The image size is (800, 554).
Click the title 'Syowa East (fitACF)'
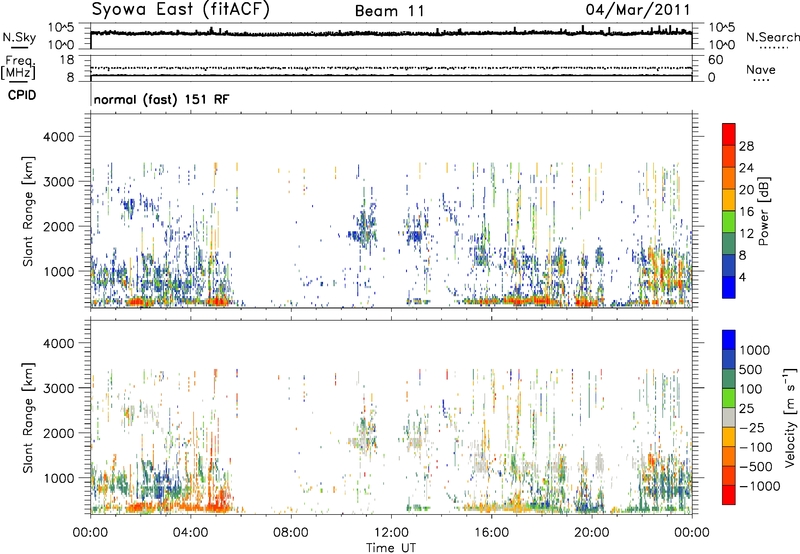coord(181,9)
